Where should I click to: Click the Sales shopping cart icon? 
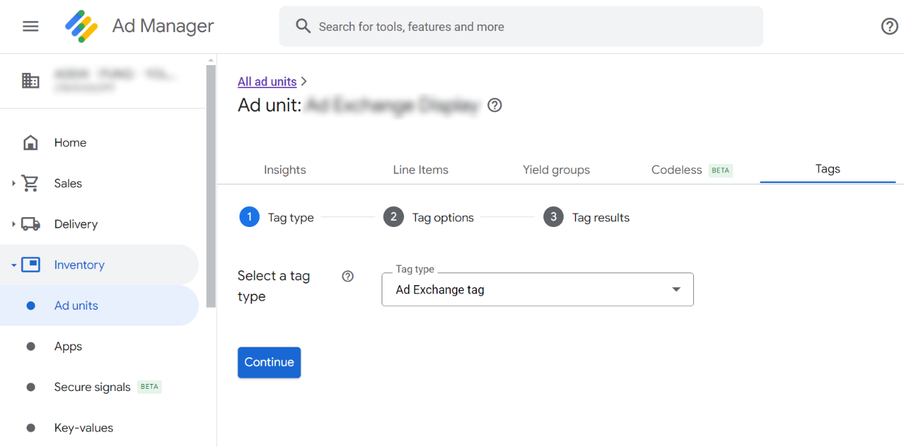point(31,184)
